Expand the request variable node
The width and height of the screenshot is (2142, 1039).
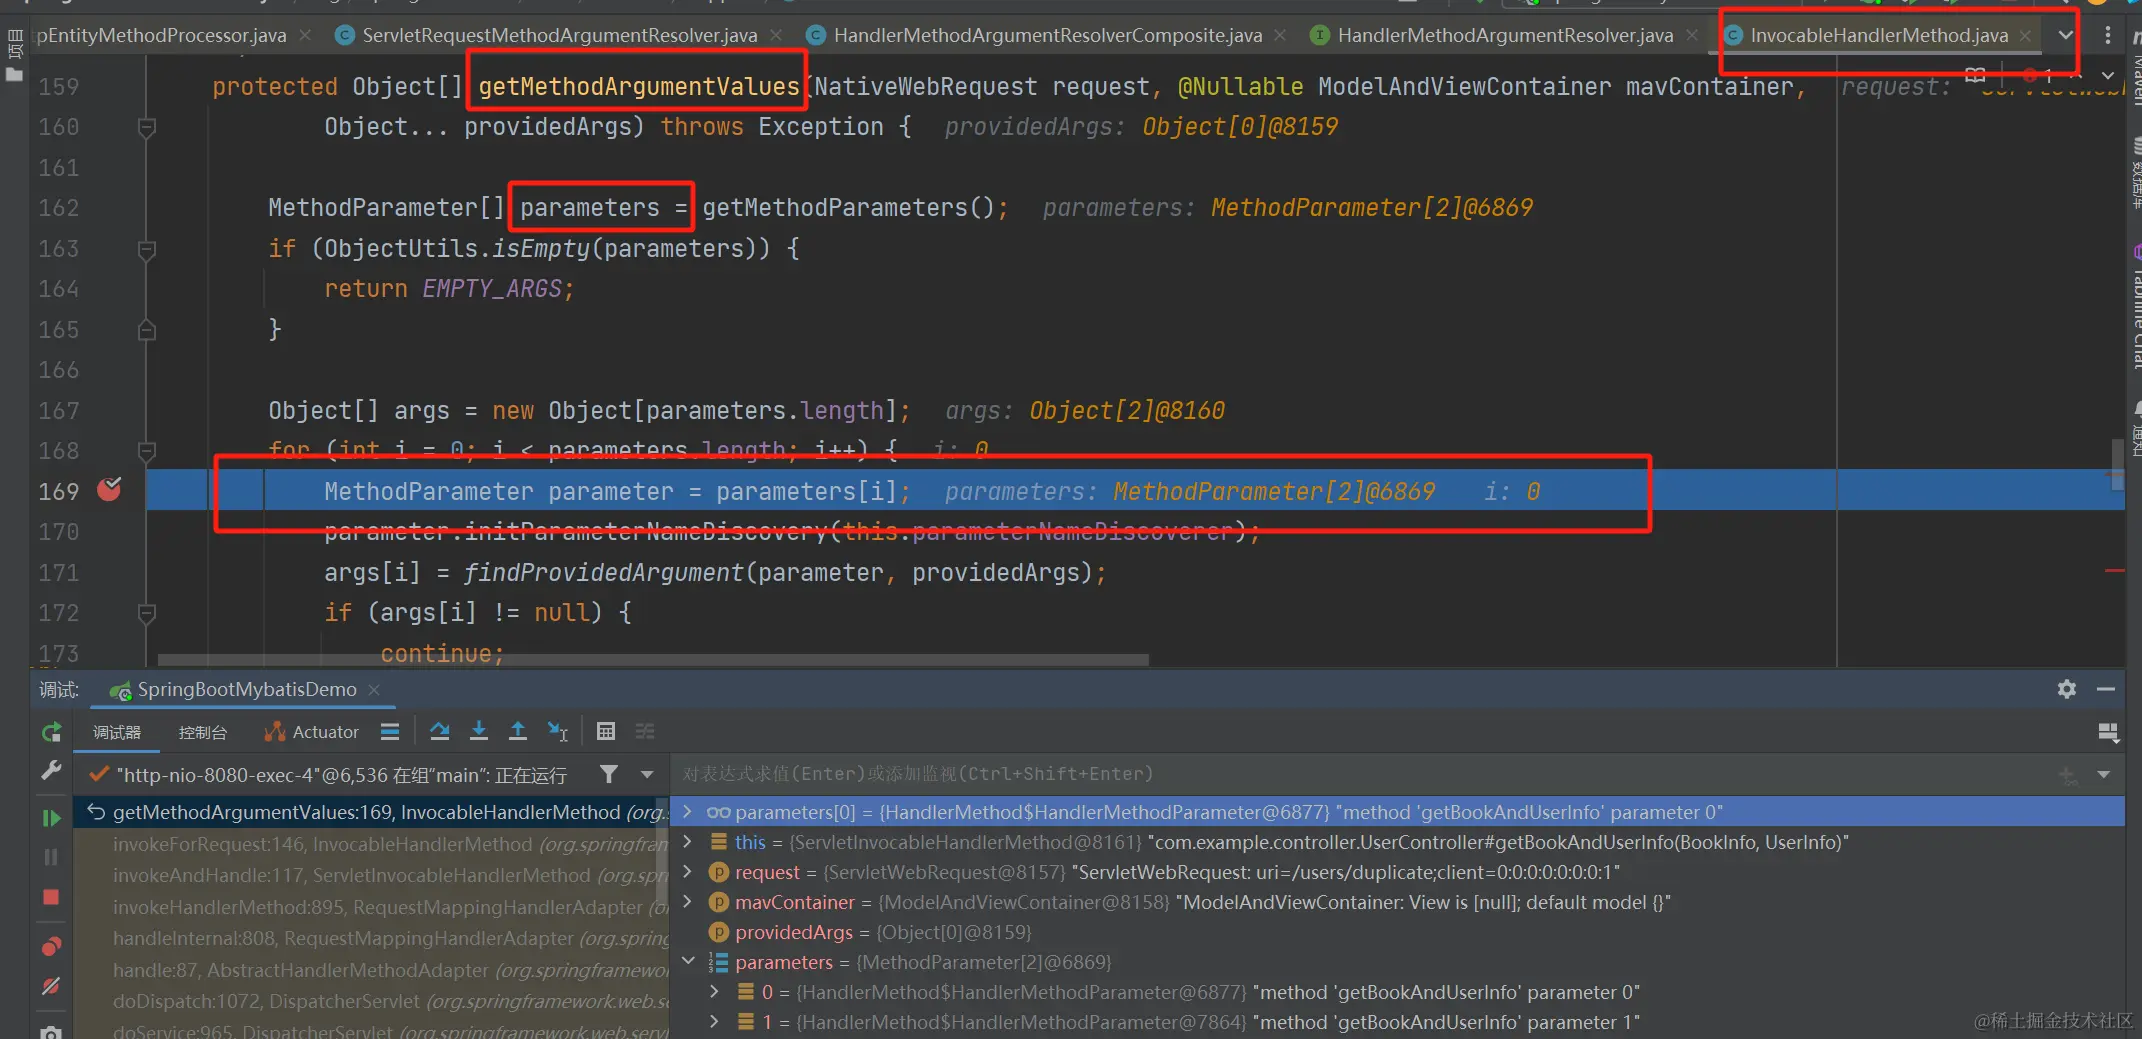point(687,872)
